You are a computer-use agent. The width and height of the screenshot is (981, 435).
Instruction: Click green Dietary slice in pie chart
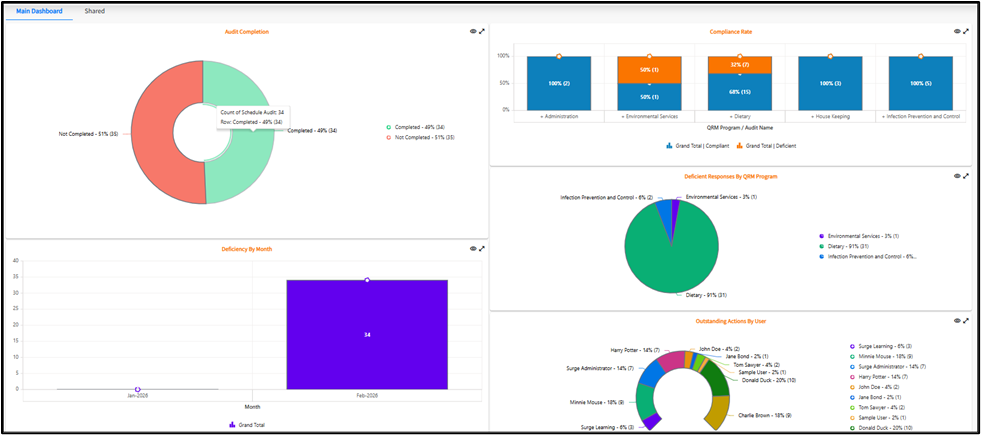tap(670, 250)
